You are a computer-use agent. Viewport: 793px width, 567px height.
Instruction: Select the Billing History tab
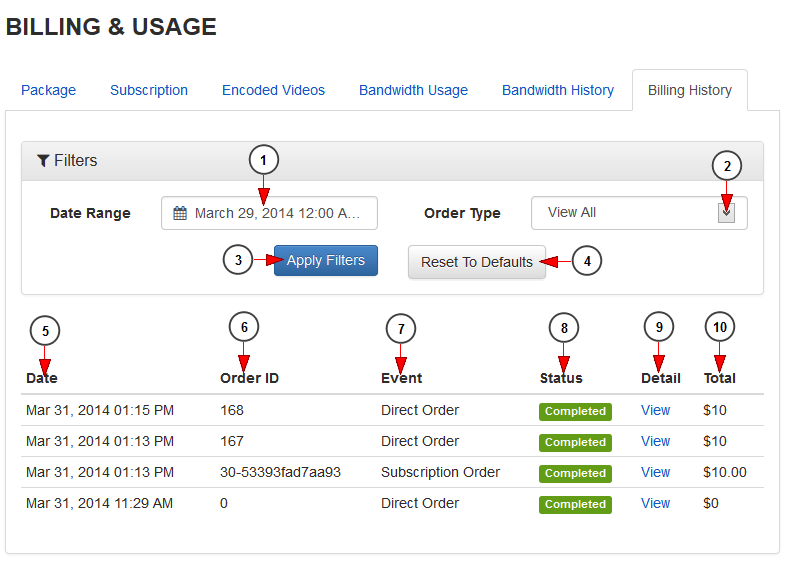(x=690, y=90)
